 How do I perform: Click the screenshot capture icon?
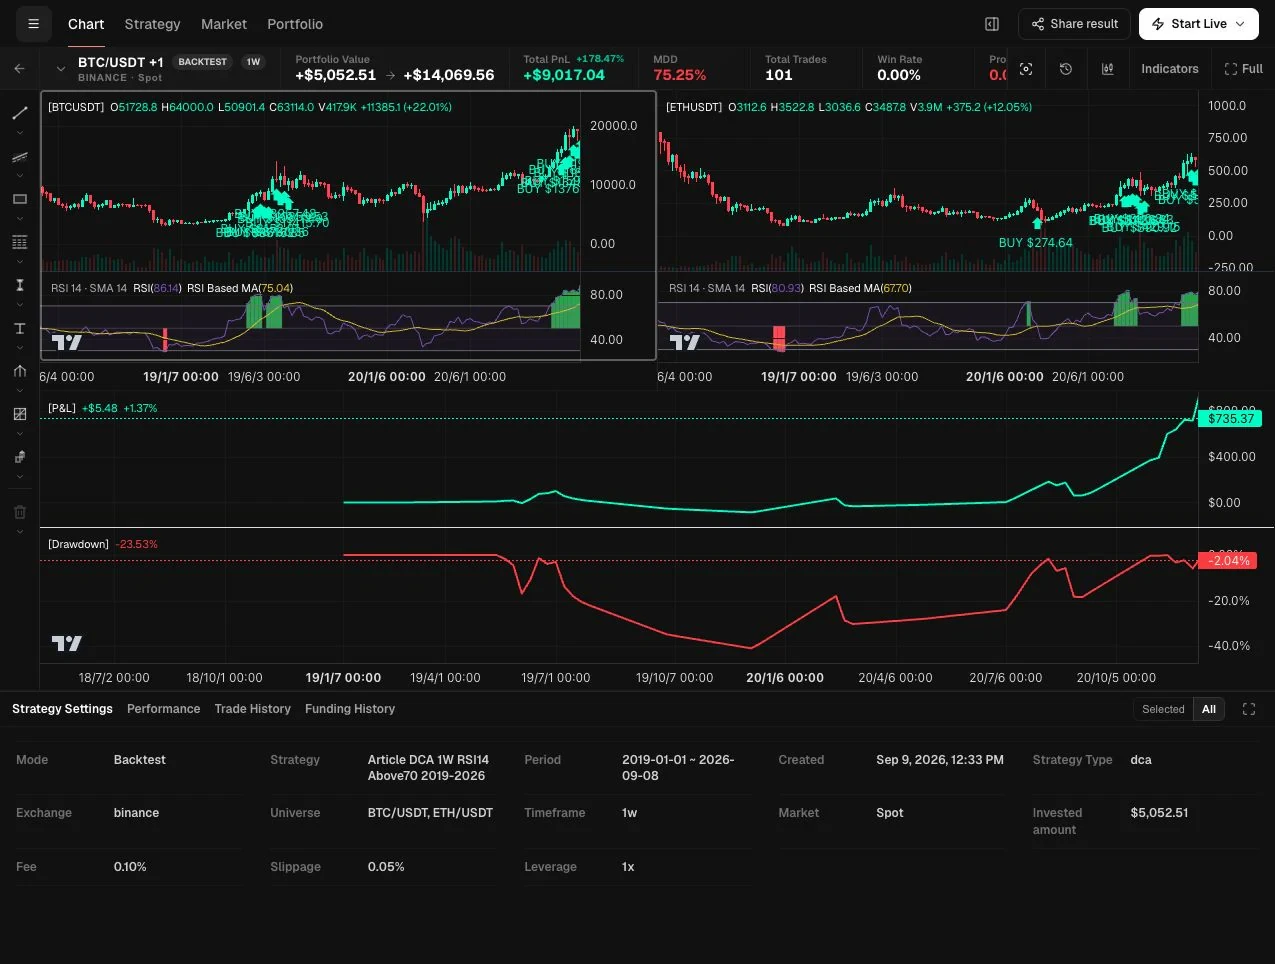(1026, 69)
